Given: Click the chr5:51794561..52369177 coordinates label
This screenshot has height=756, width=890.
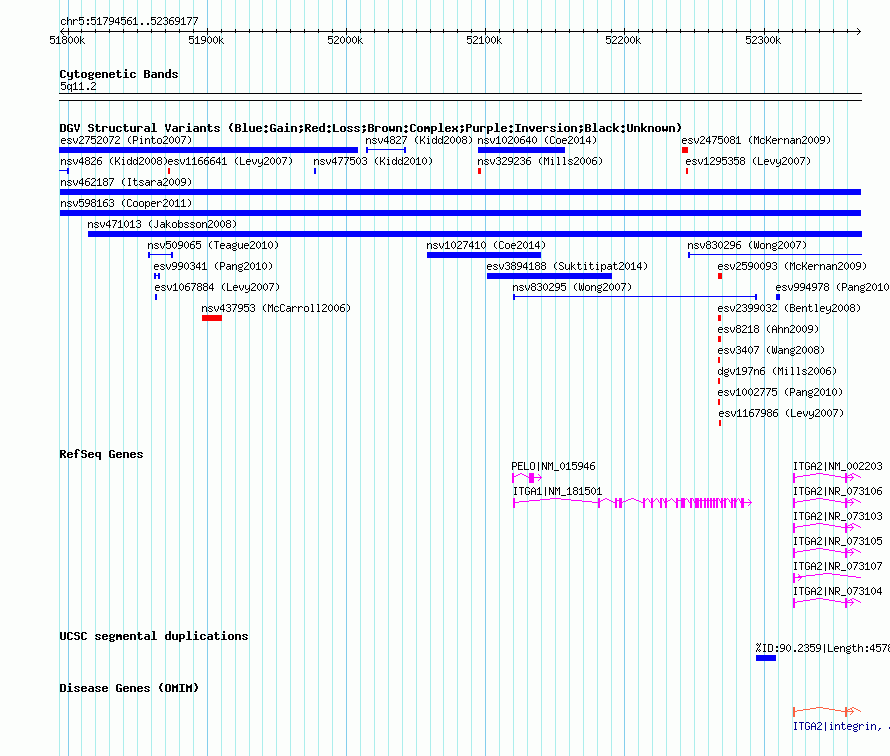Looking at the screenshot, I should click(x=129, y=22).
